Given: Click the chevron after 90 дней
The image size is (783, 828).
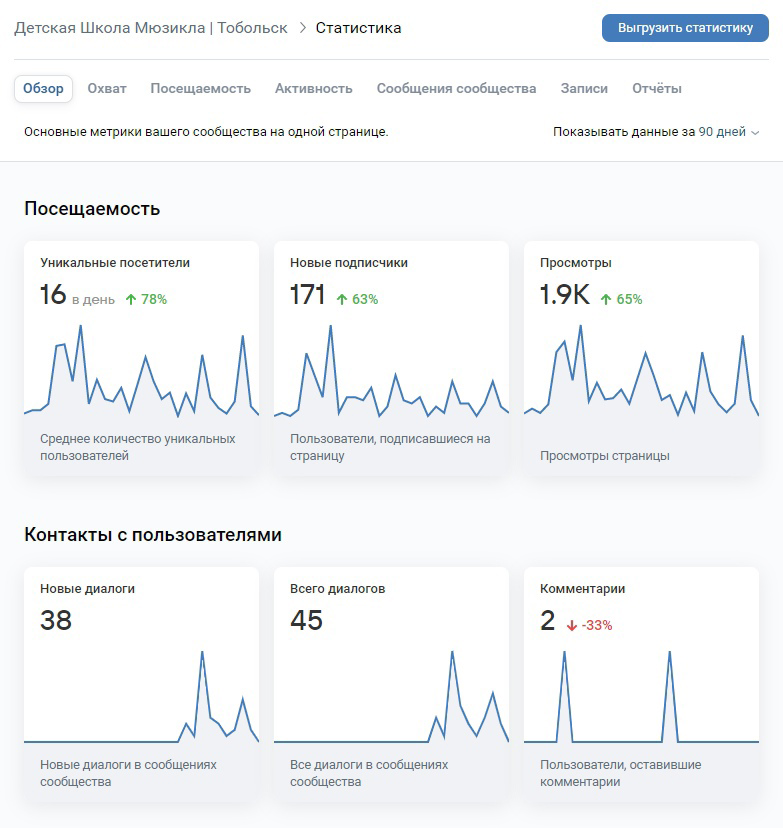Looking at the screenshot, I should [755, 133].
